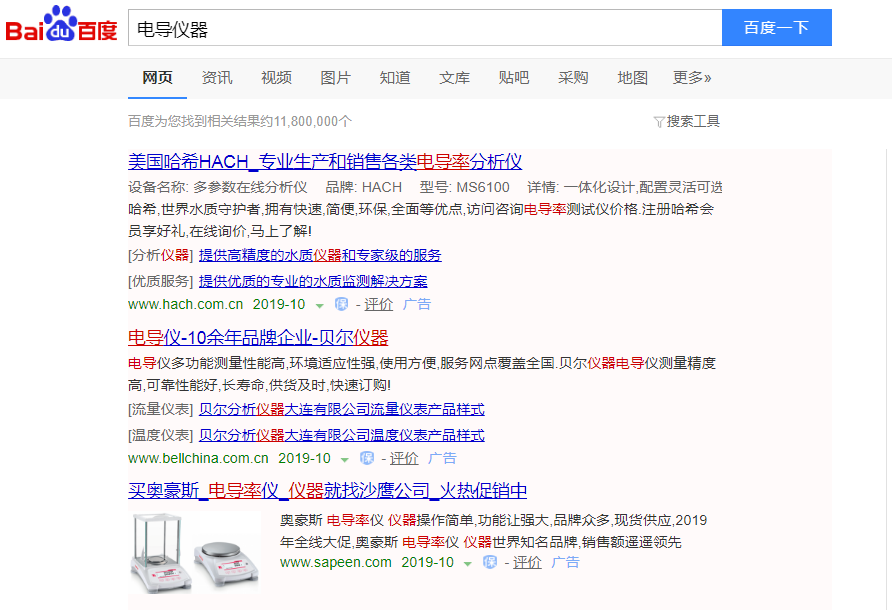Image resolution: width=892 pixels, height=610 pixels.
Task: Open 贝尔分析仪器大连有限公司温度仪表产品样式 link
Action: [x=342, y=435]
